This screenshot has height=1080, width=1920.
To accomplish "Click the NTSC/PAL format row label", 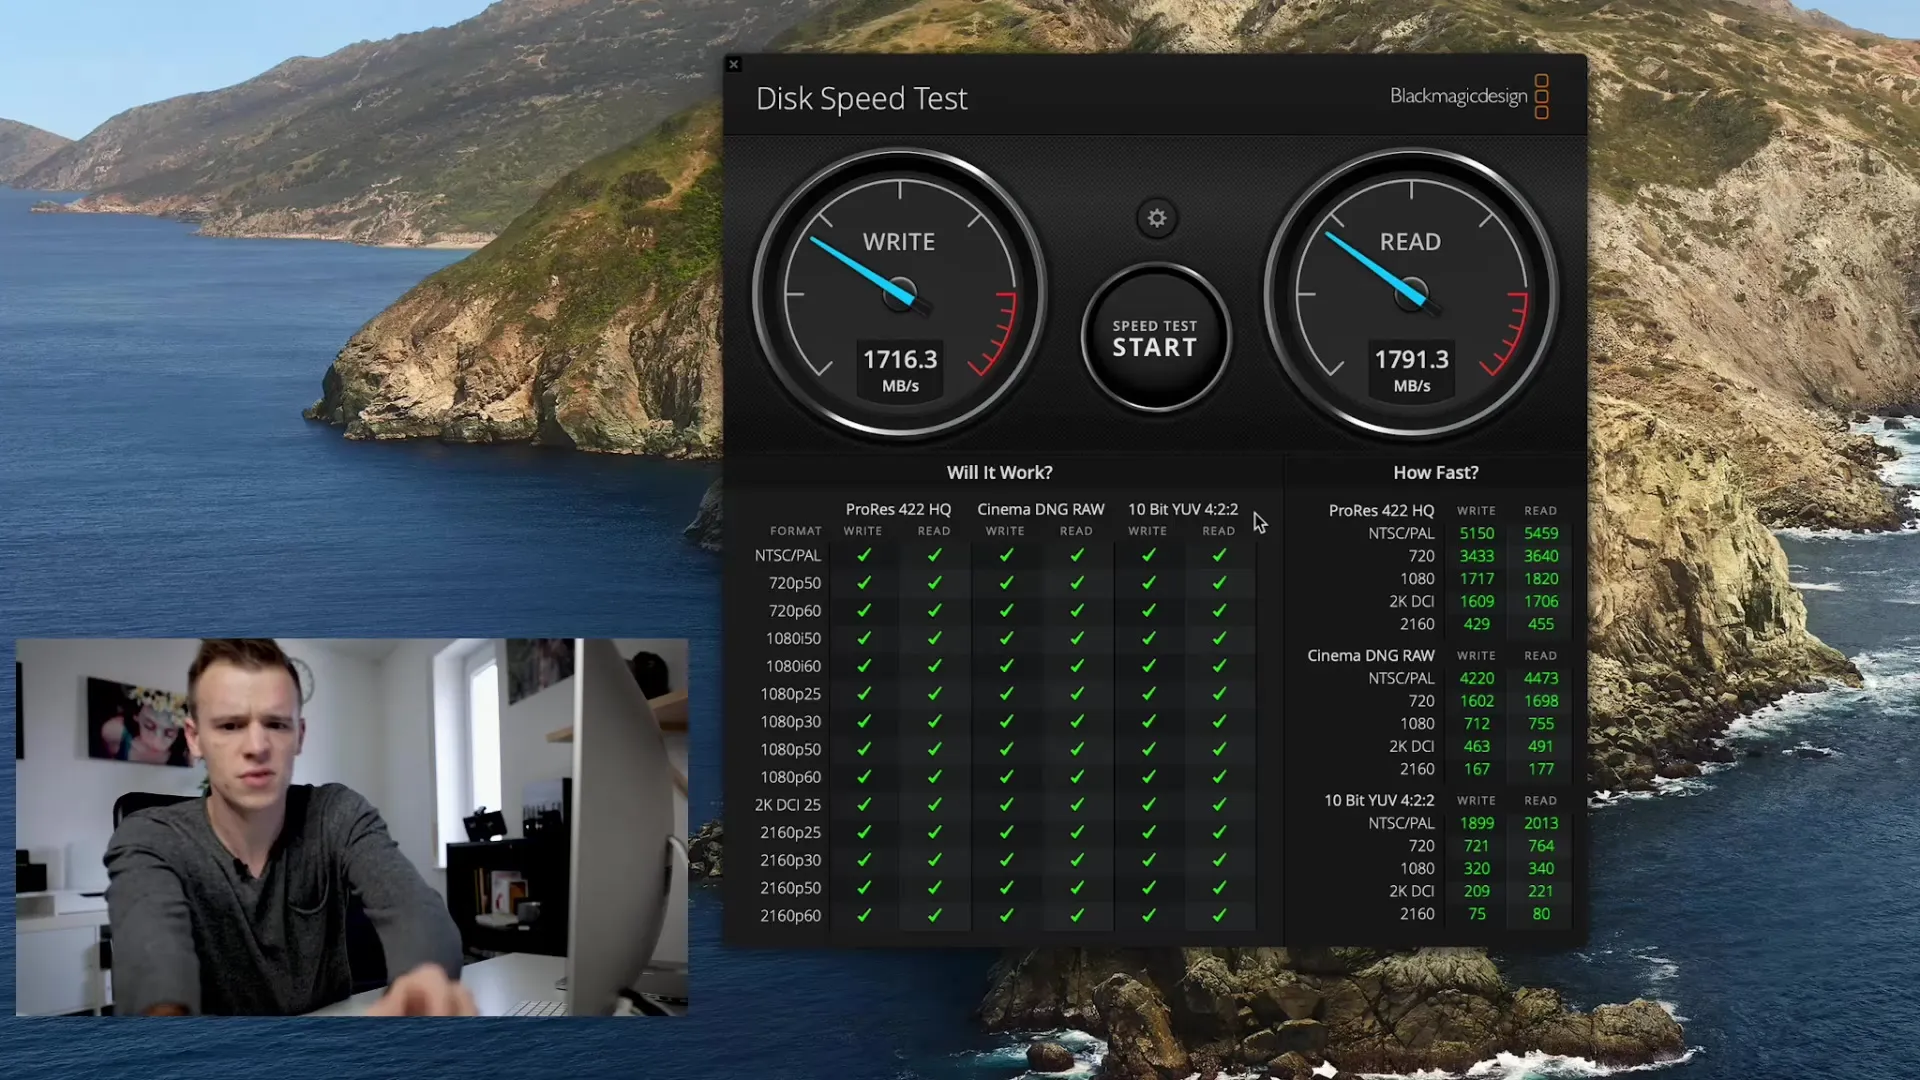I will click(x=787, y=555).
